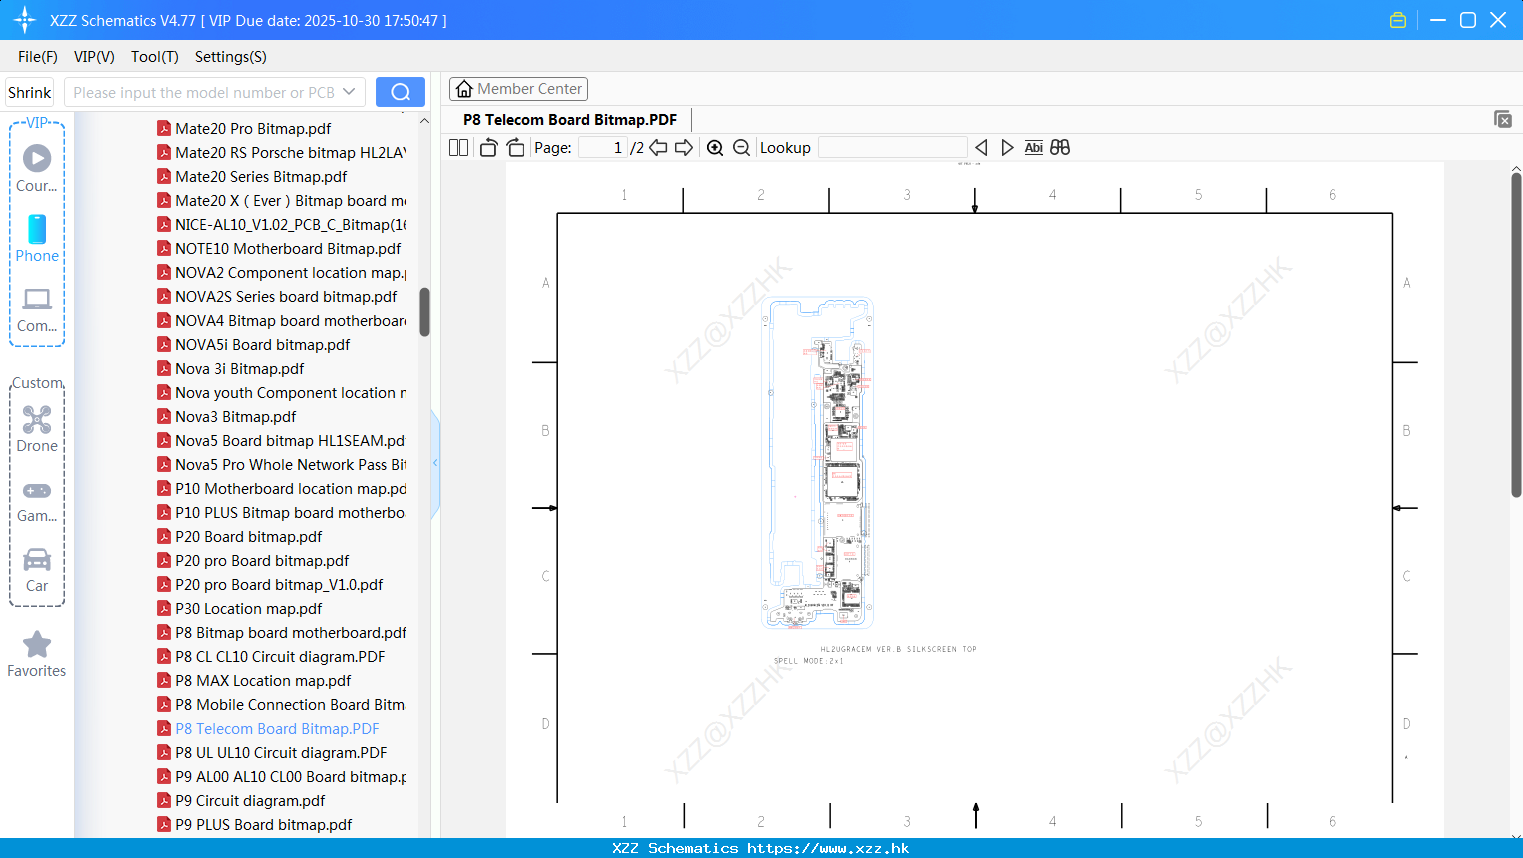Open the Tool(T) menu

[x=155, y=57]
